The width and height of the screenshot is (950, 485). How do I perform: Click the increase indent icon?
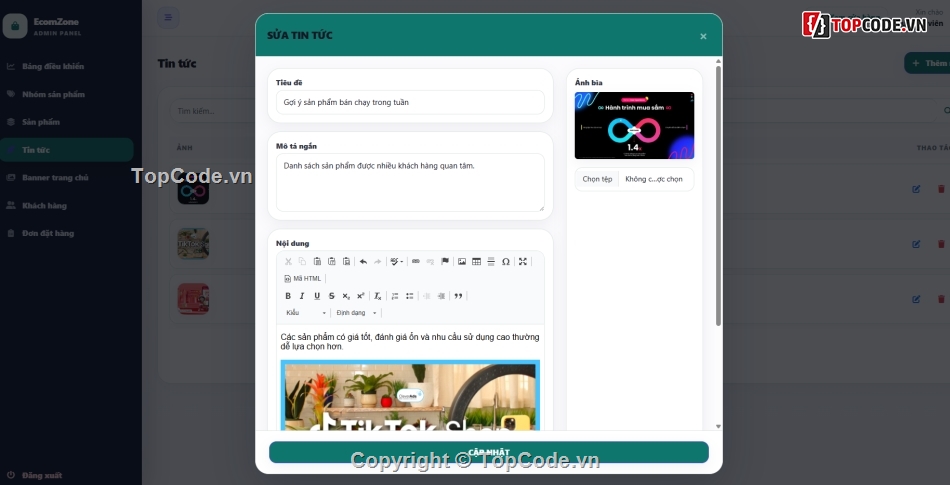pos(441,296)
